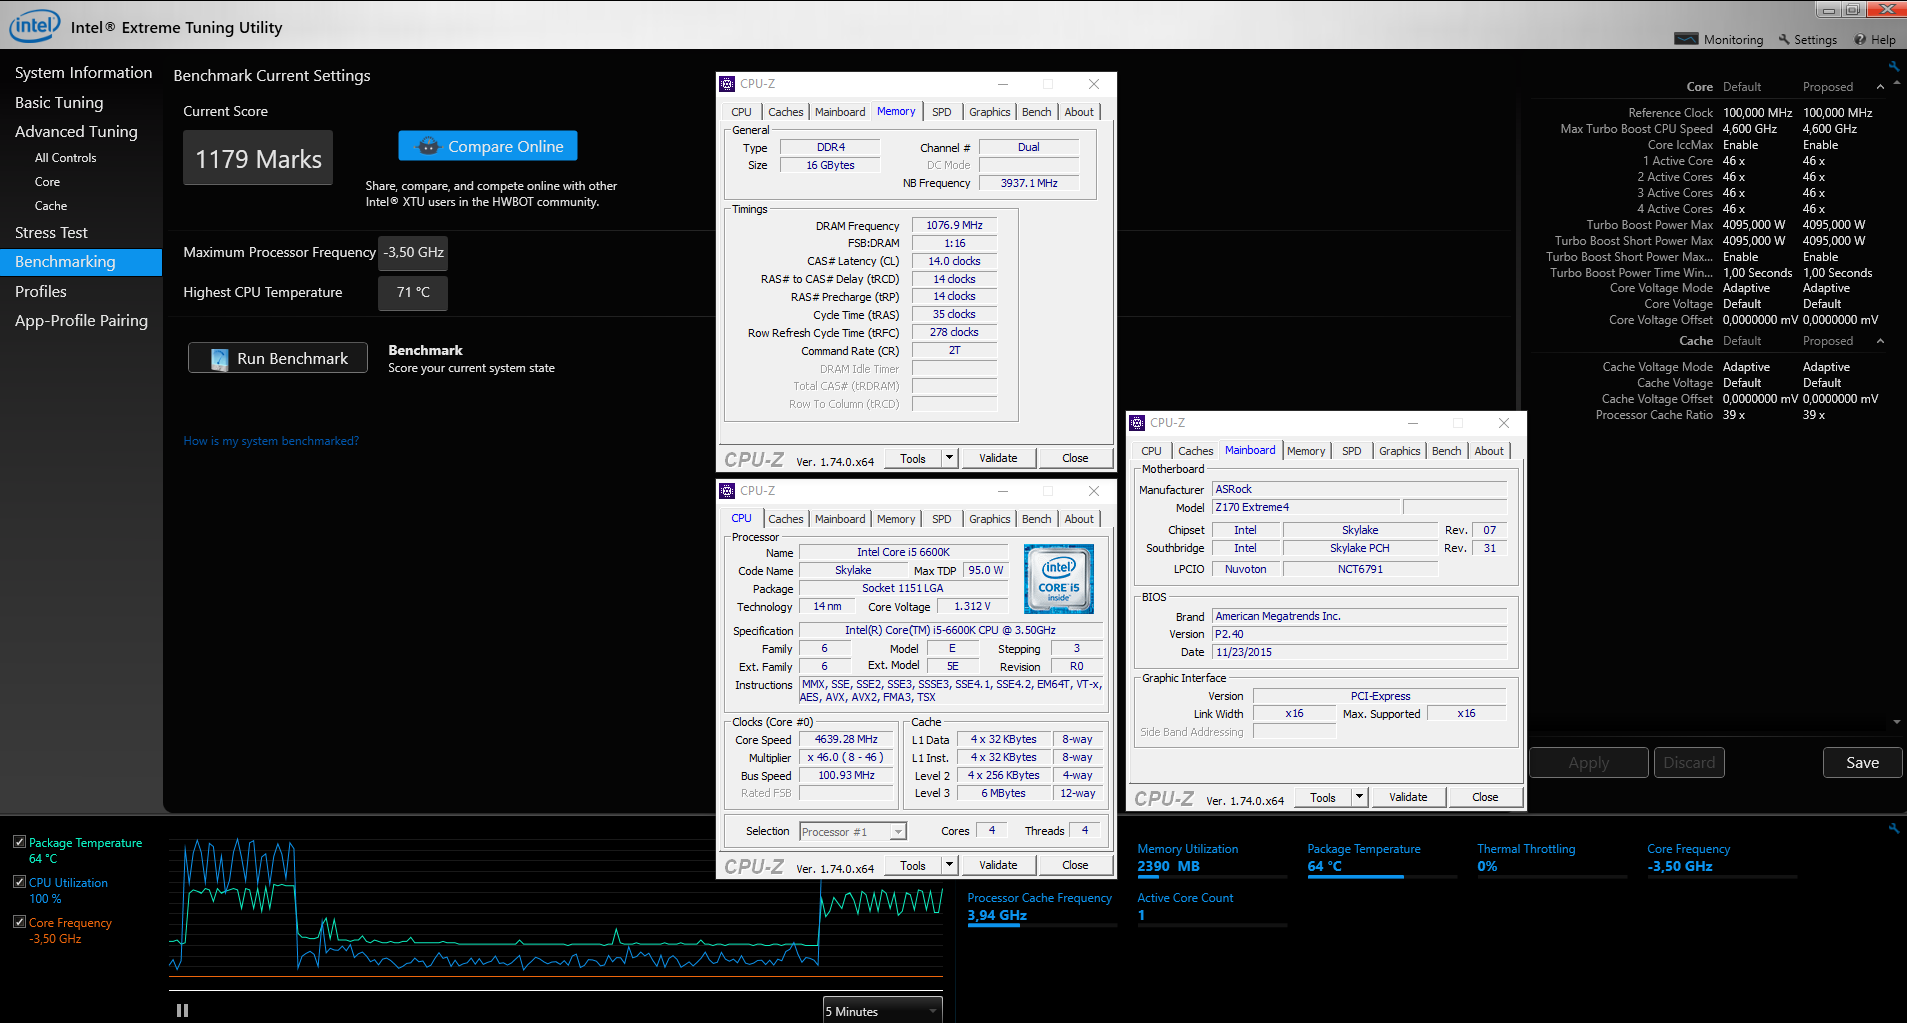
Task: Switch to Bench tab in Mainboard window
Action: coord(1446,451)
